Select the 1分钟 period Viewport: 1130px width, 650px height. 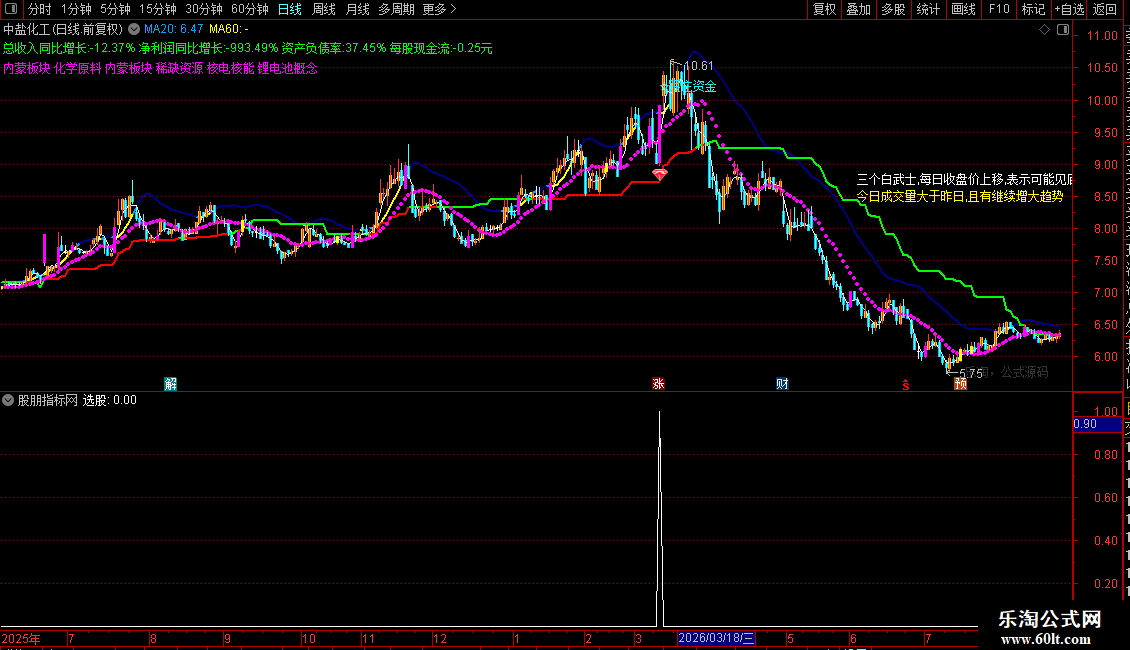tap(76, 9)
